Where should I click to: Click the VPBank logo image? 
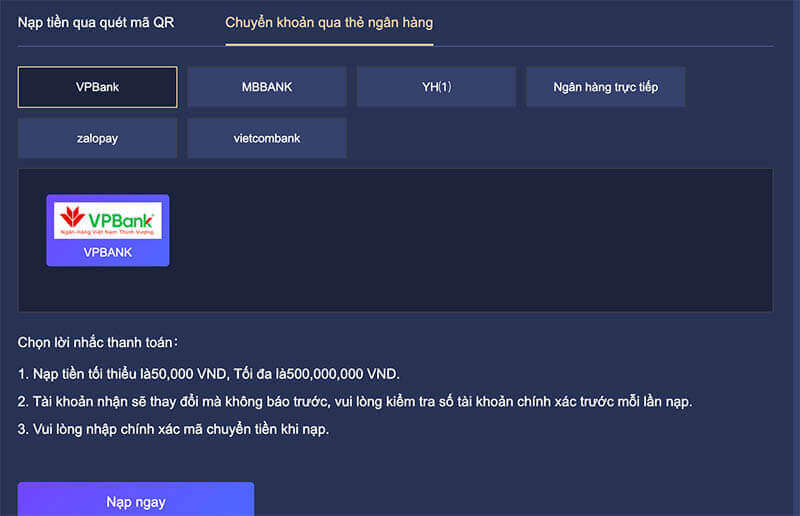pyautogui.click(x=108, y=220)
